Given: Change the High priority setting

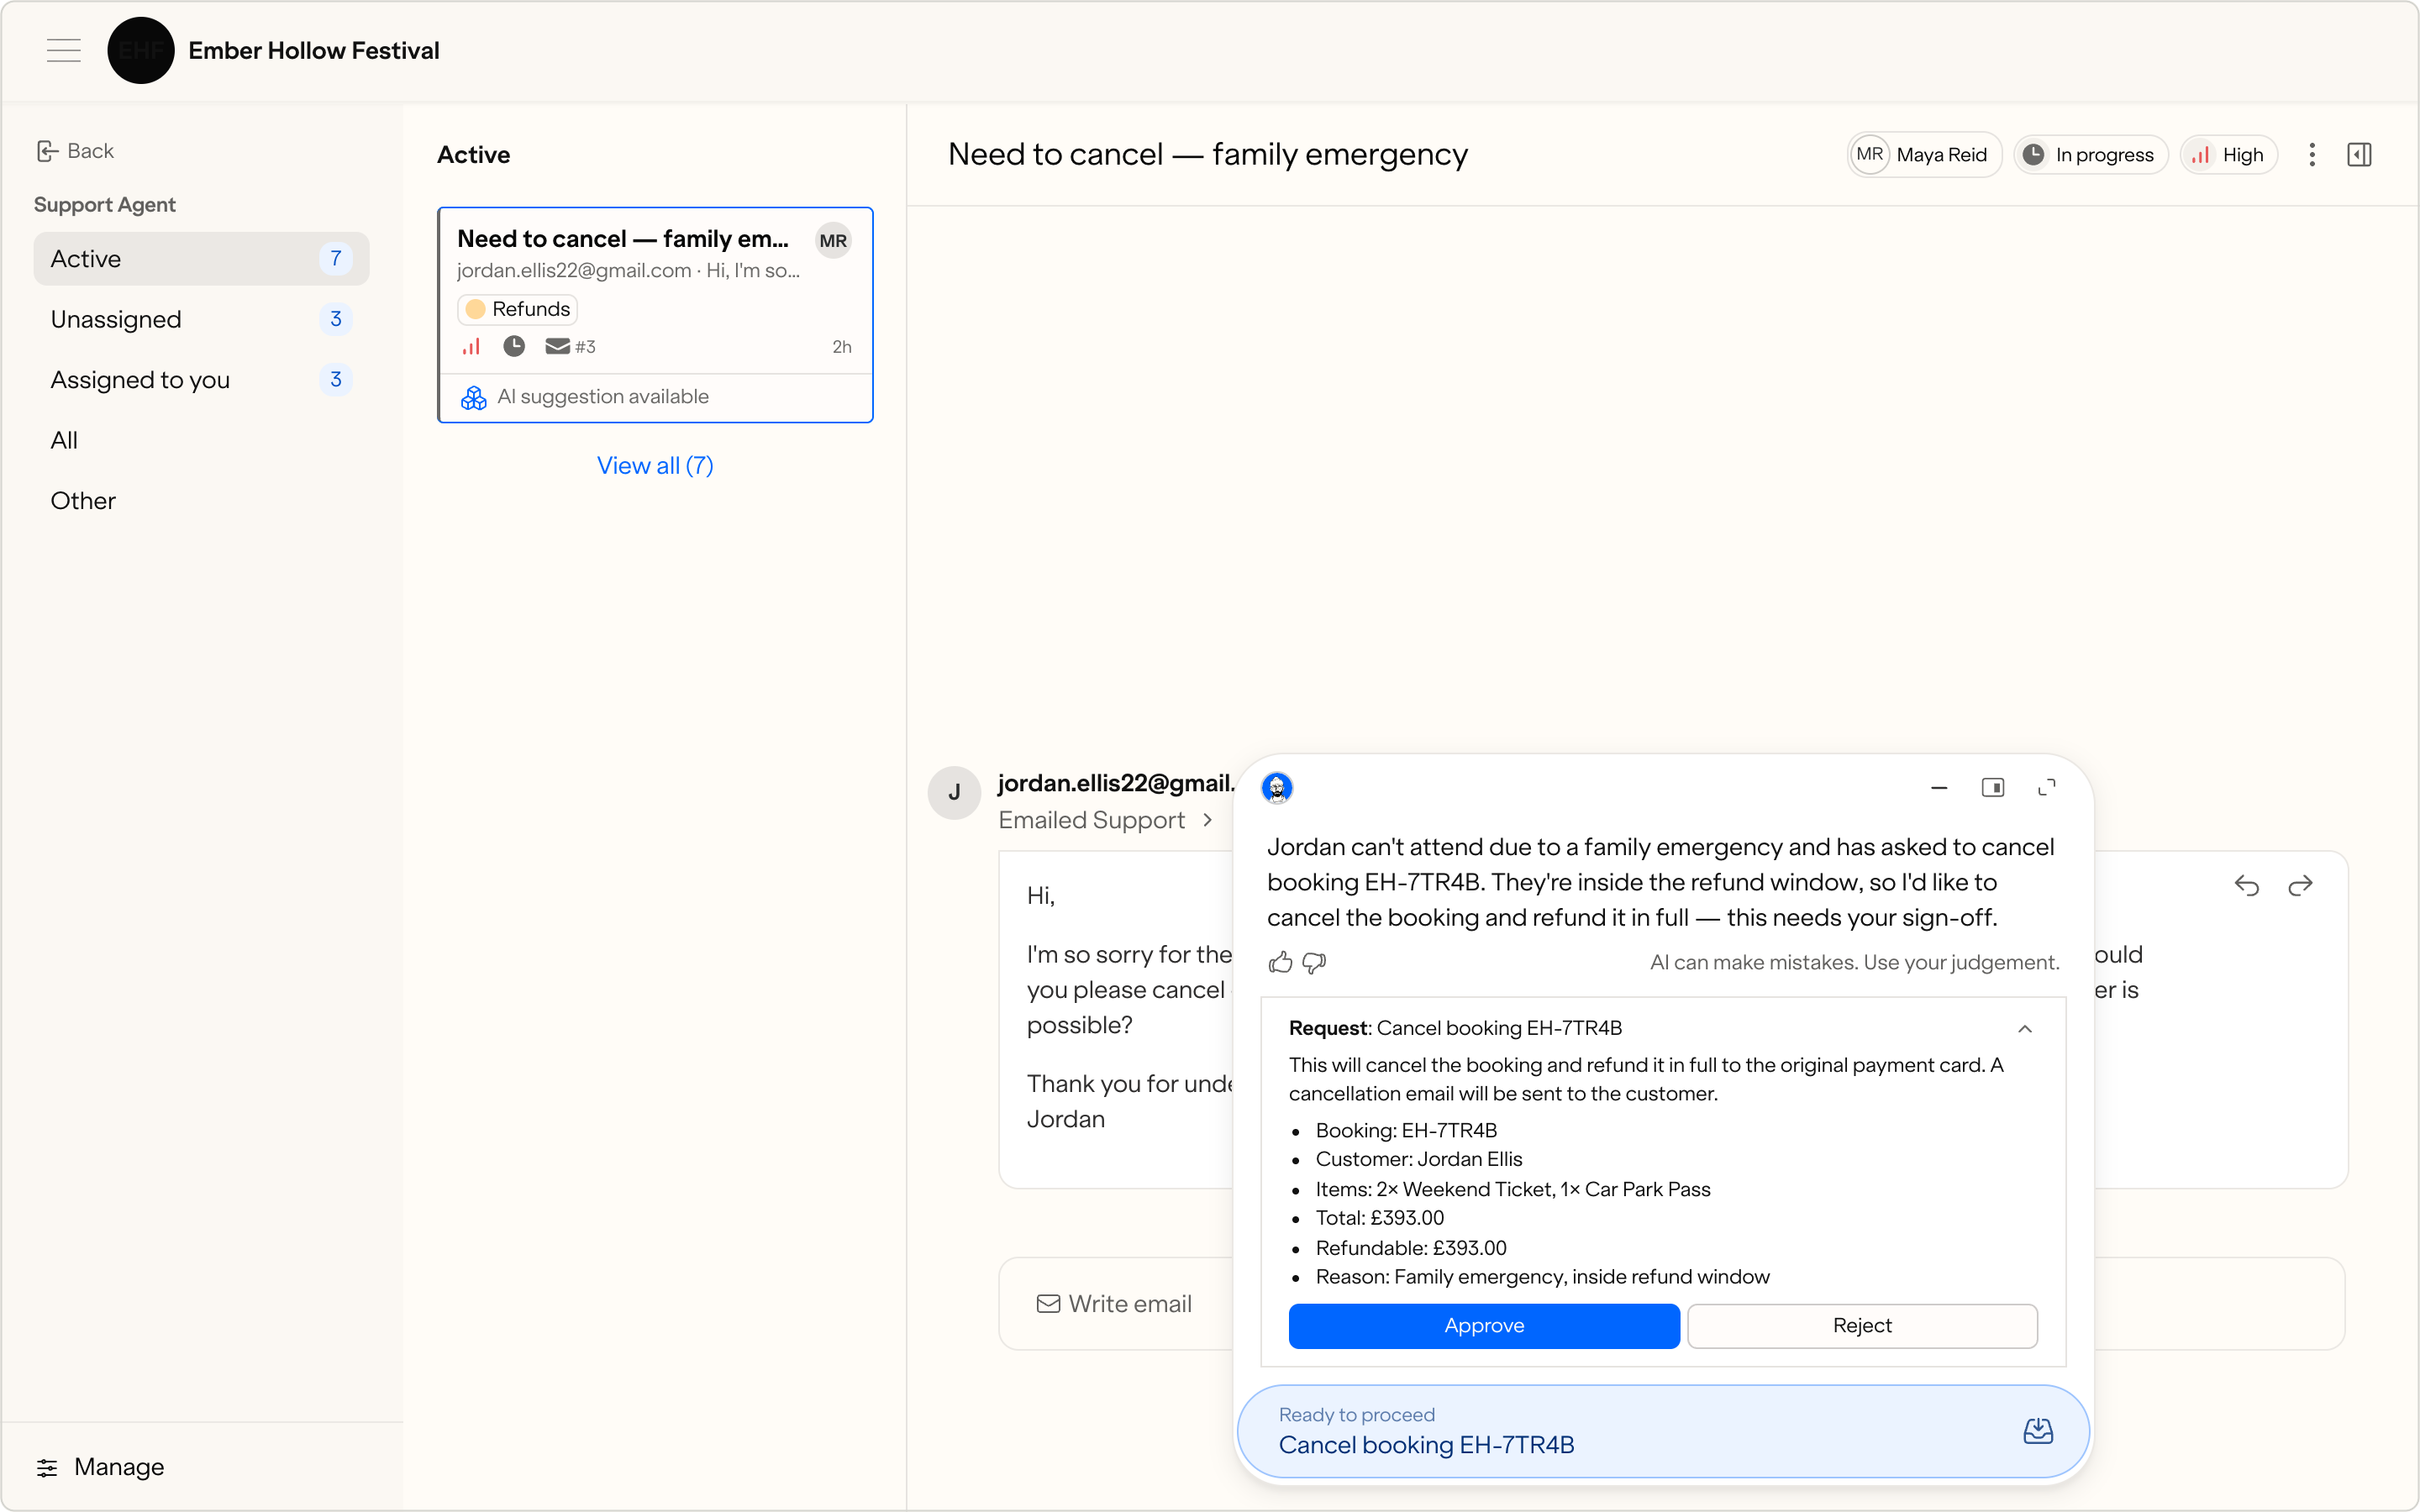Looking at the screenshot, I should 2228,155.
